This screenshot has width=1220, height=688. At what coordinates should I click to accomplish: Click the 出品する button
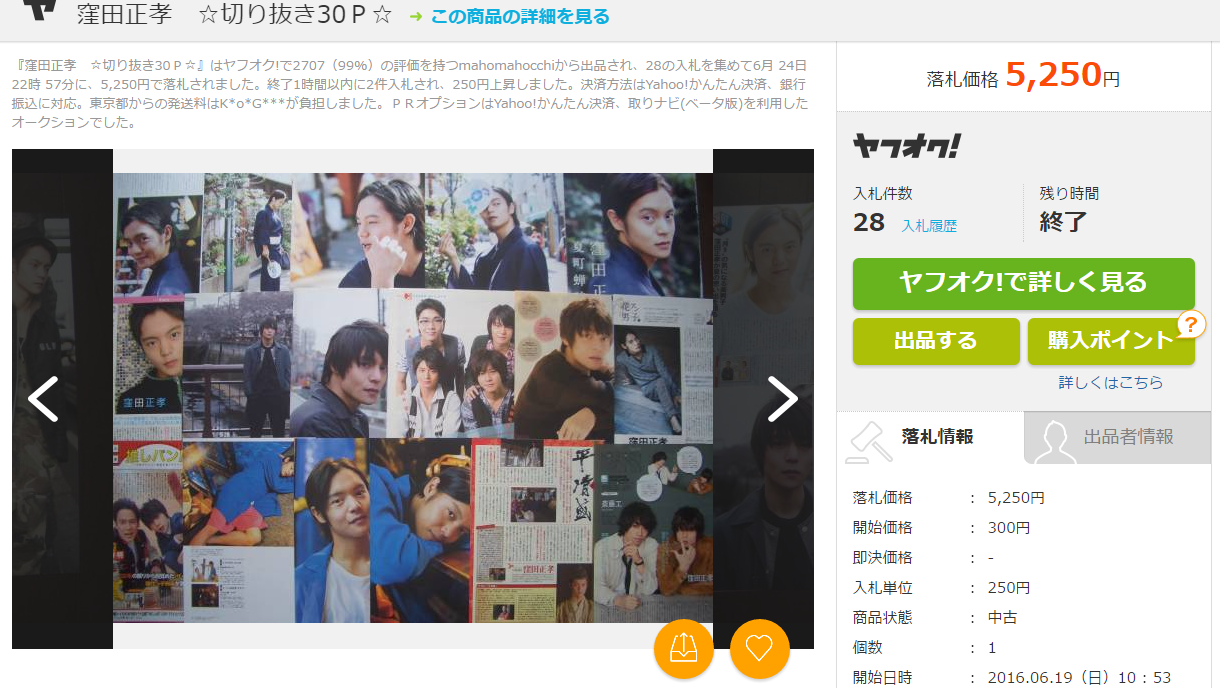[936, 341]
